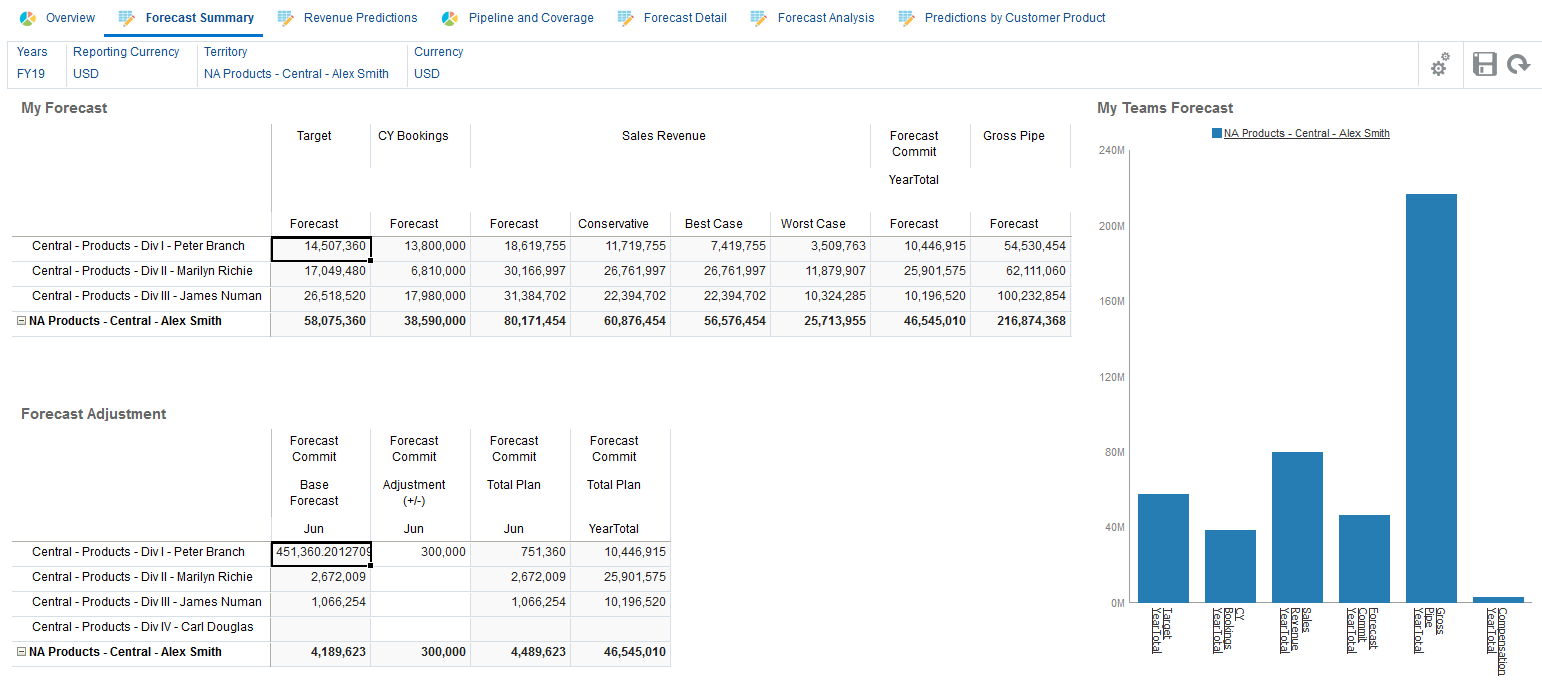The image size is (1542, 694).
Task: Refresh data with the circular arrow icon
Action: pyautogui.click(x=1519, y=64)
